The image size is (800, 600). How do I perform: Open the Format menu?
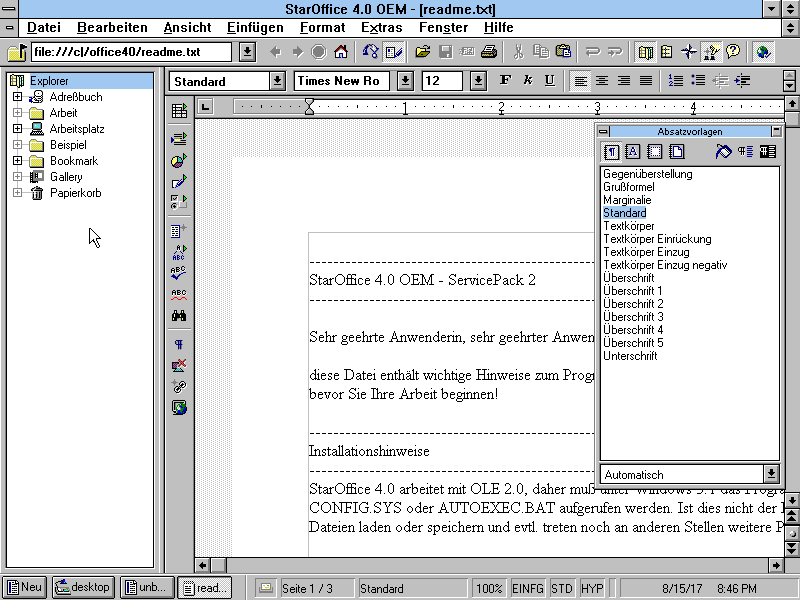(x=322, y=28)
